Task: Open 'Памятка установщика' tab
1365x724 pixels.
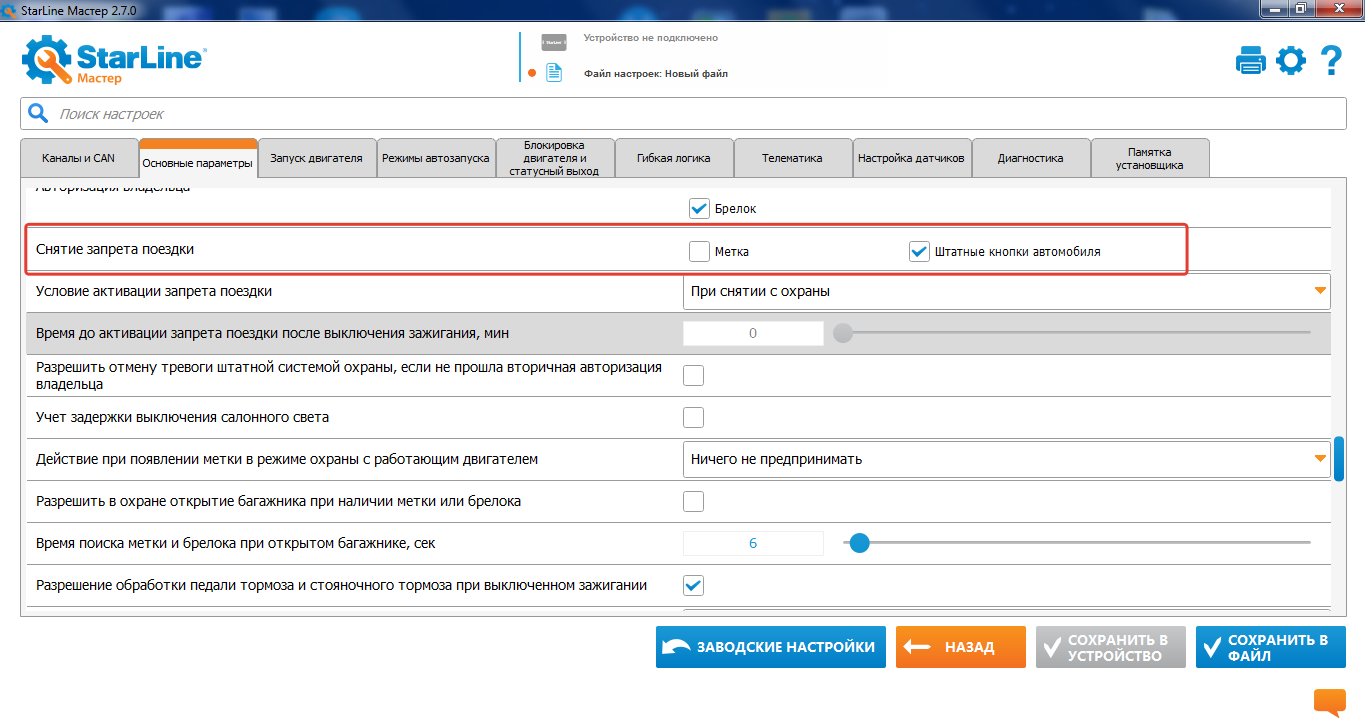Action: [1150, 158]
